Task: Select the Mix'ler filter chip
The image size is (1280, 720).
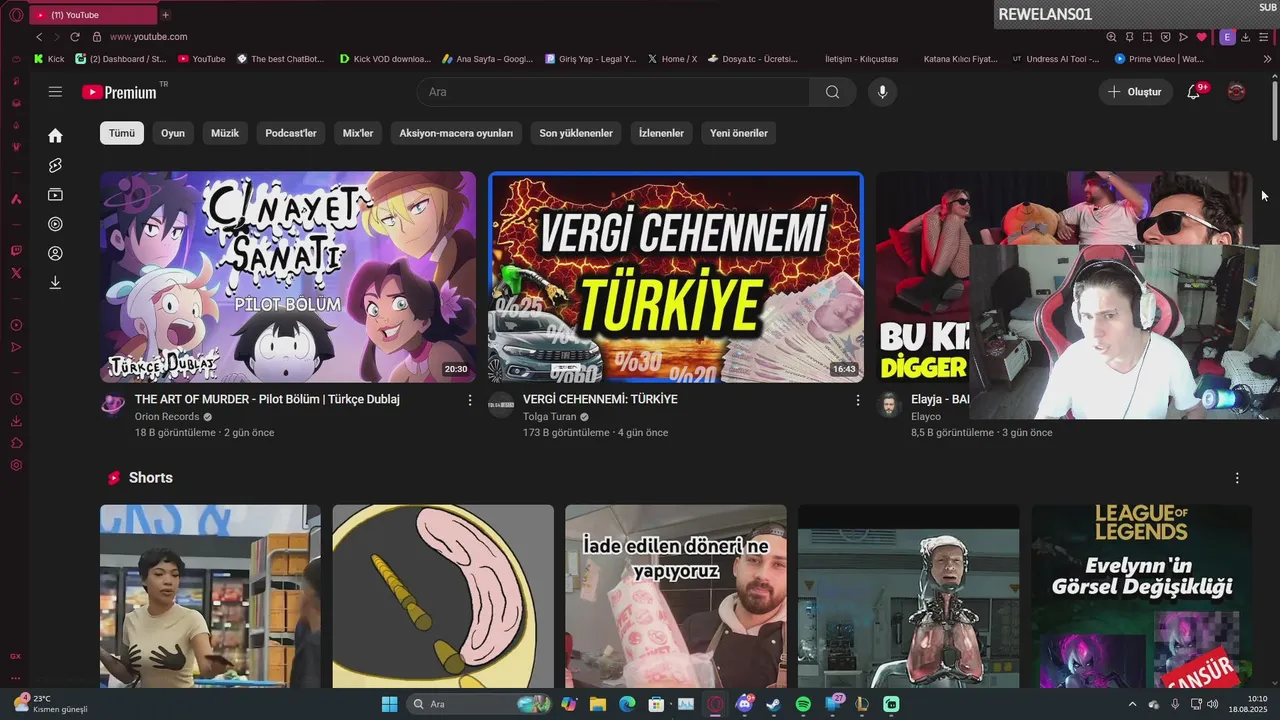Action: click(x=358, y=133)
